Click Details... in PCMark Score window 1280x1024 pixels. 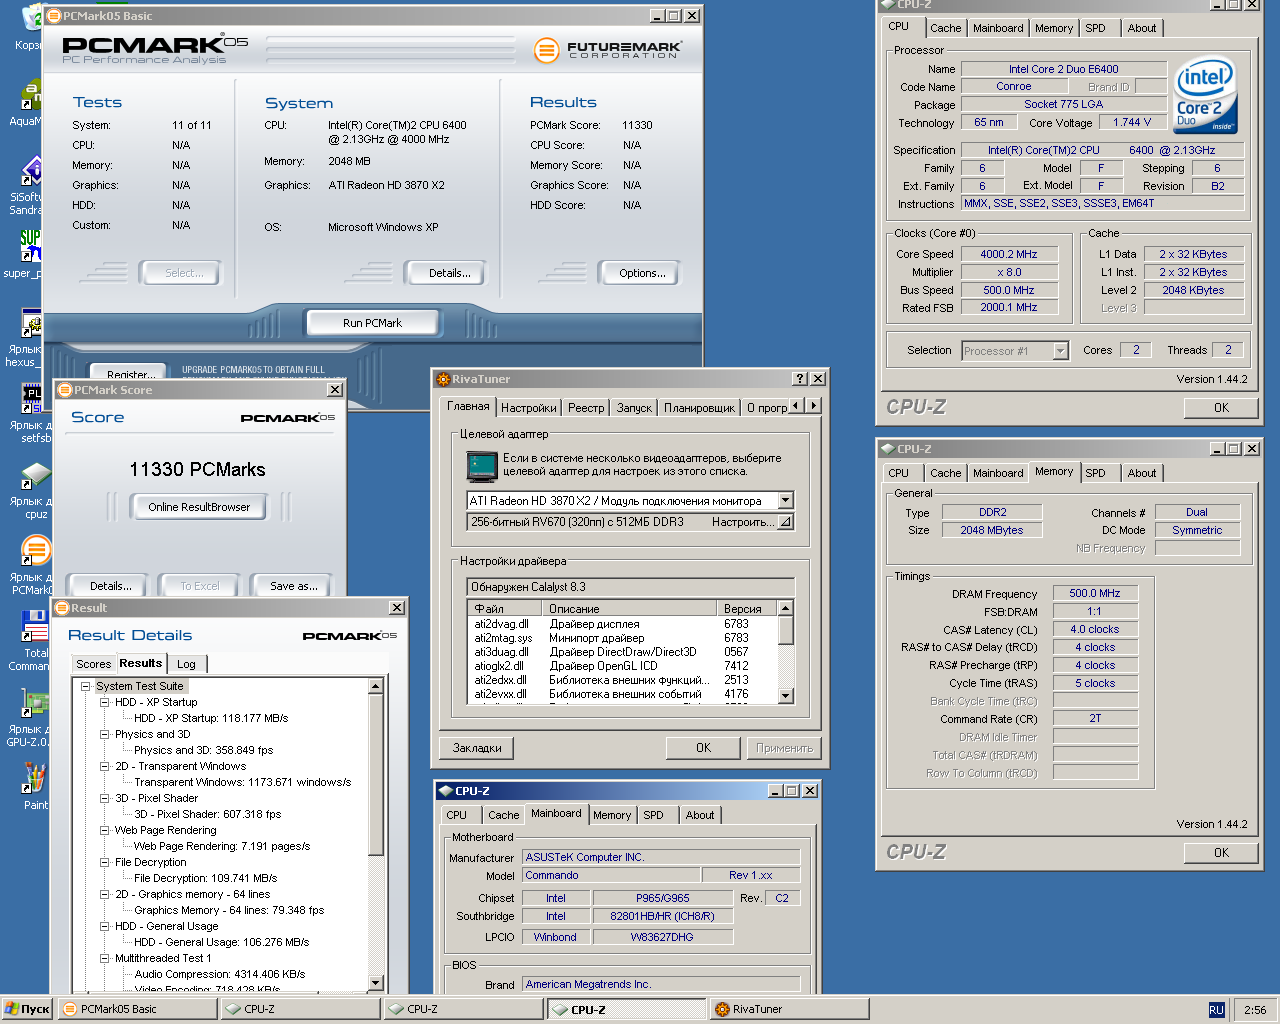point(110,586)
